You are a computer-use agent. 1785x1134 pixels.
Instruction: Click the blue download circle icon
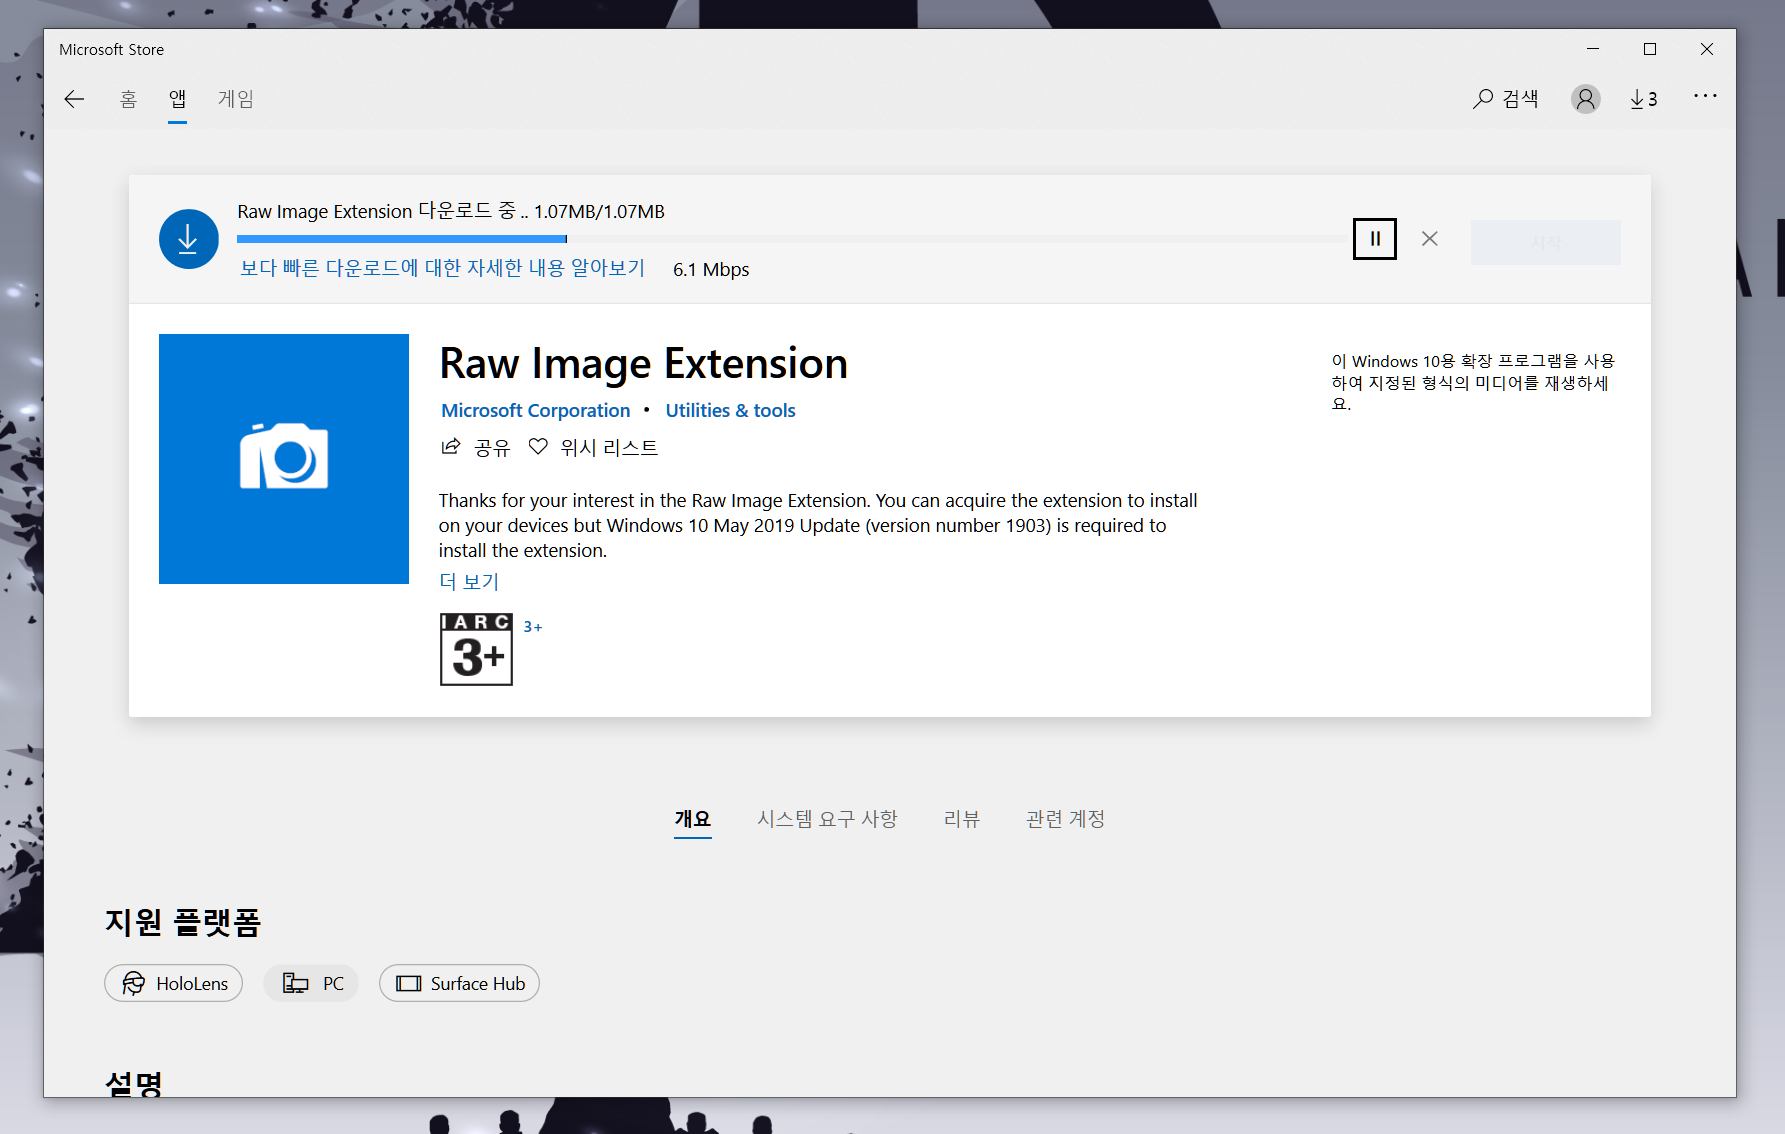click(x=189, y=239)
